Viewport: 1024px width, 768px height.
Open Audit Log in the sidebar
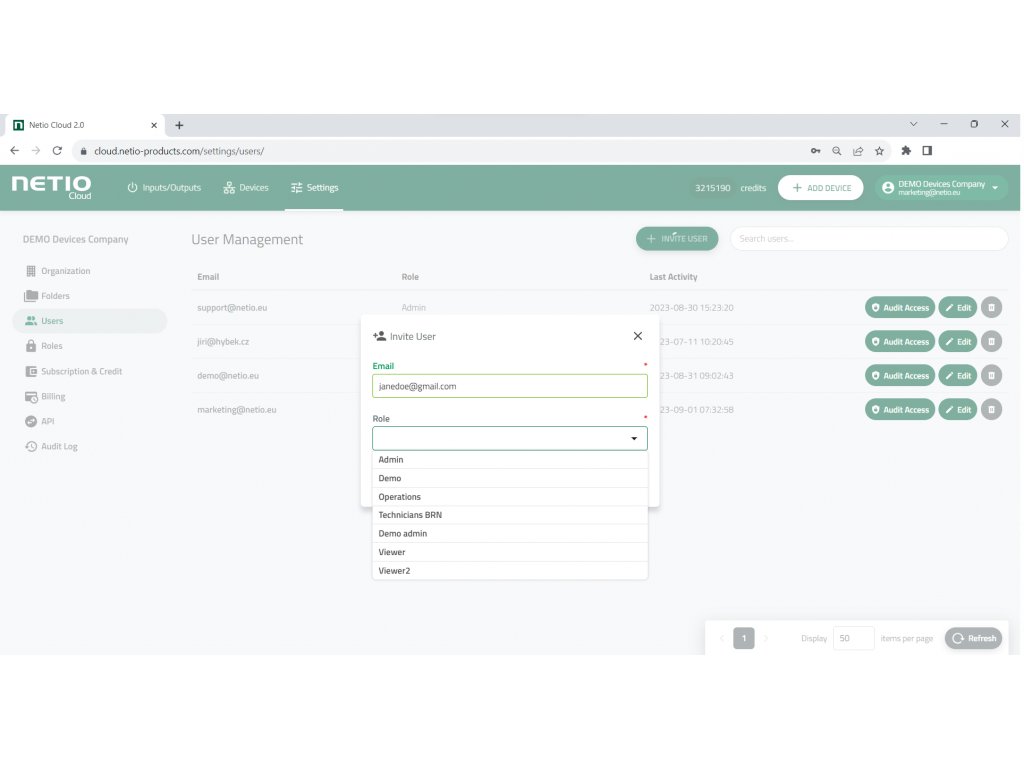point(59,447)
